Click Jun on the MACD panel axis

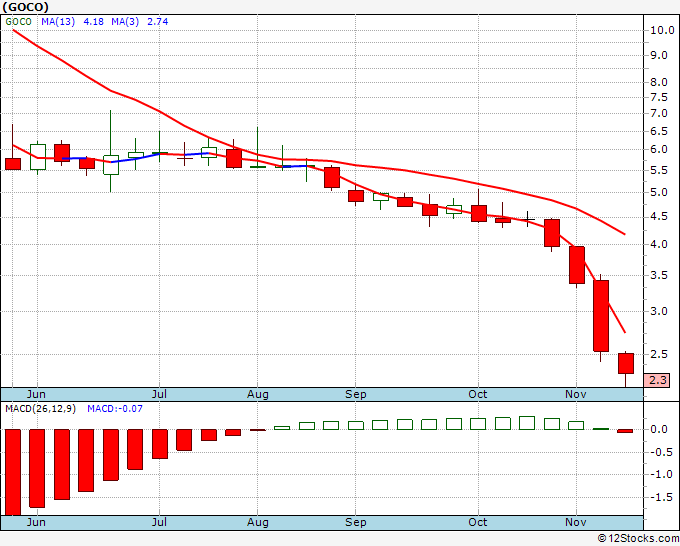36,522
